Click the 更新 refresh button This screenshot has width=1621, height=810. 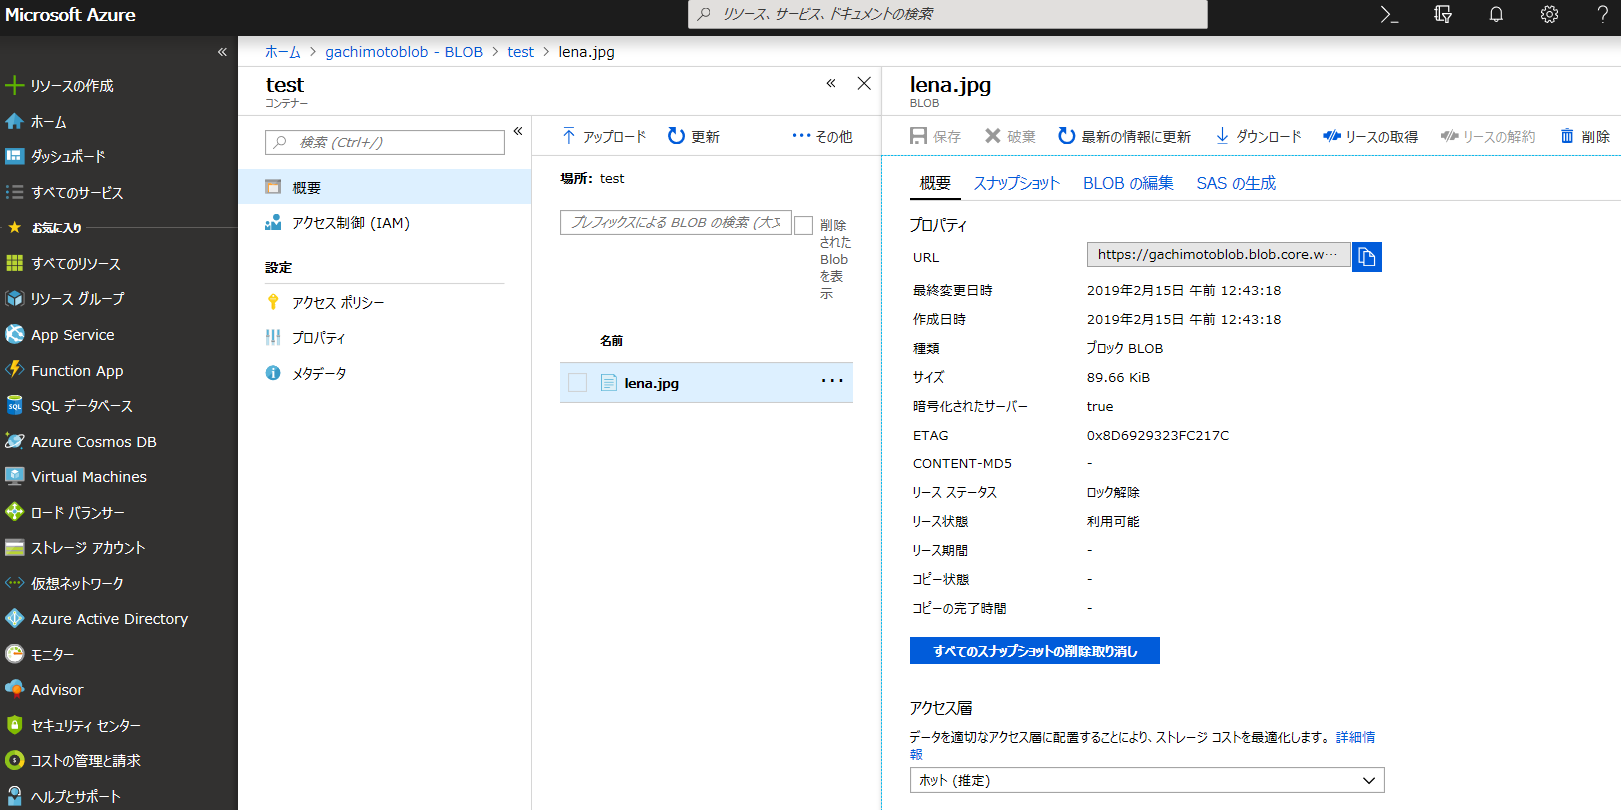pos(693,136)
